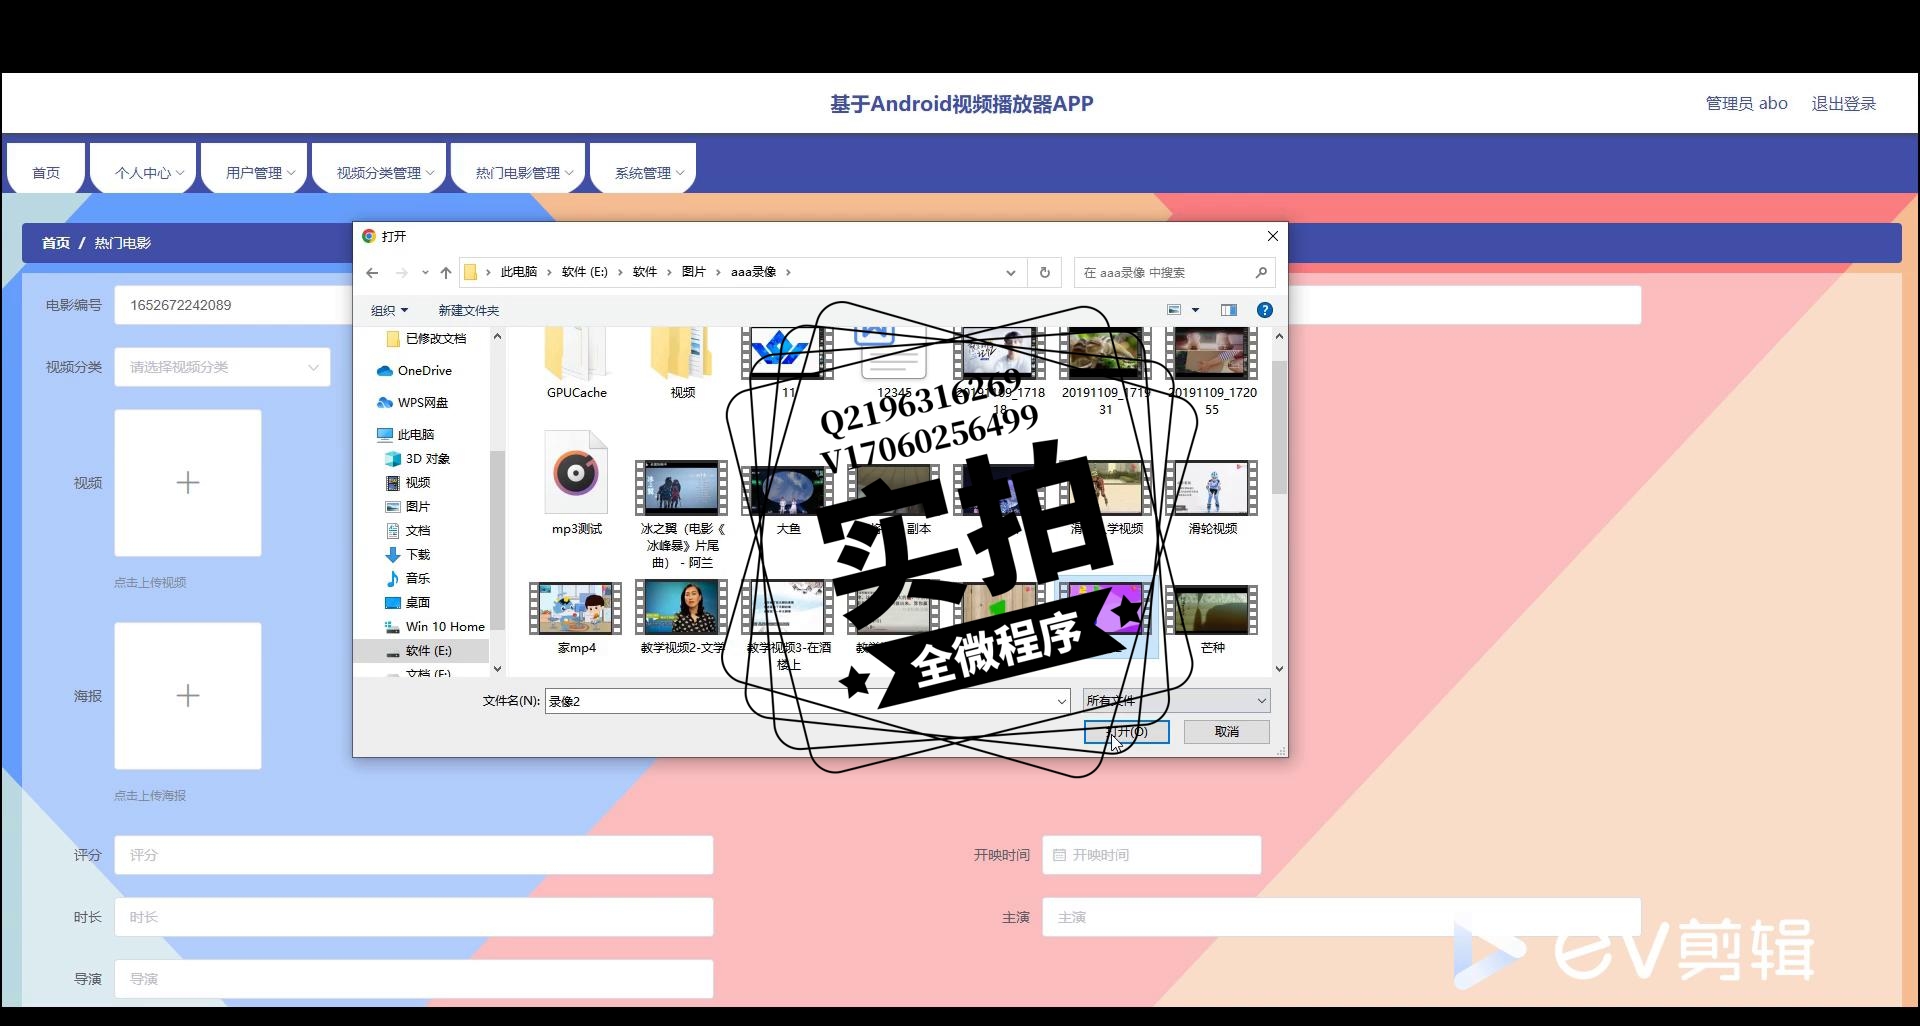Select the GPUCache folder

point(577,364)
